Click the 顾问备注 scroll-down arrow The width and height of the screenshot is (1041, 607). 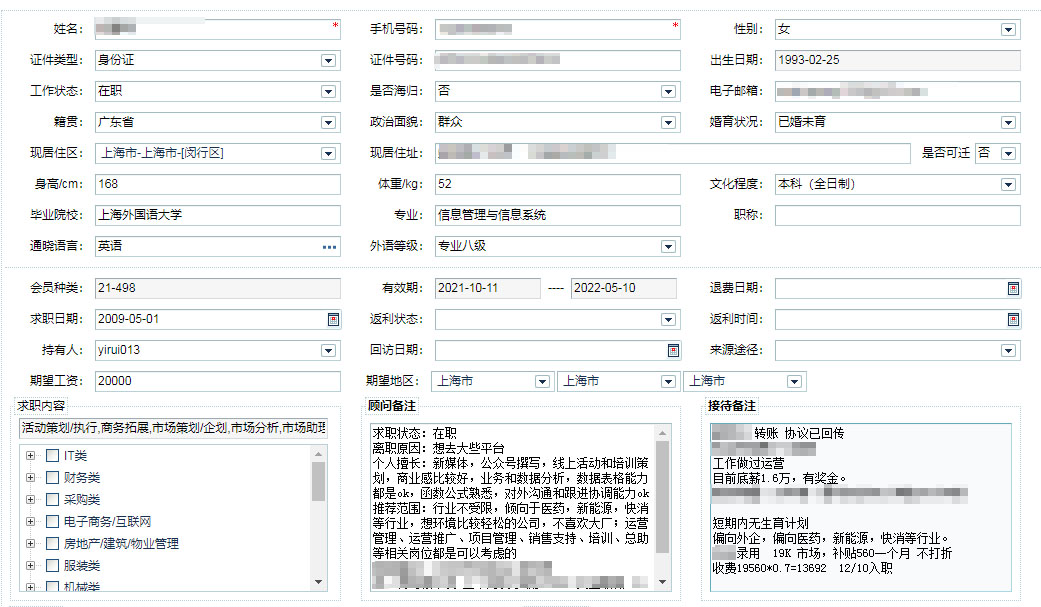663,582
